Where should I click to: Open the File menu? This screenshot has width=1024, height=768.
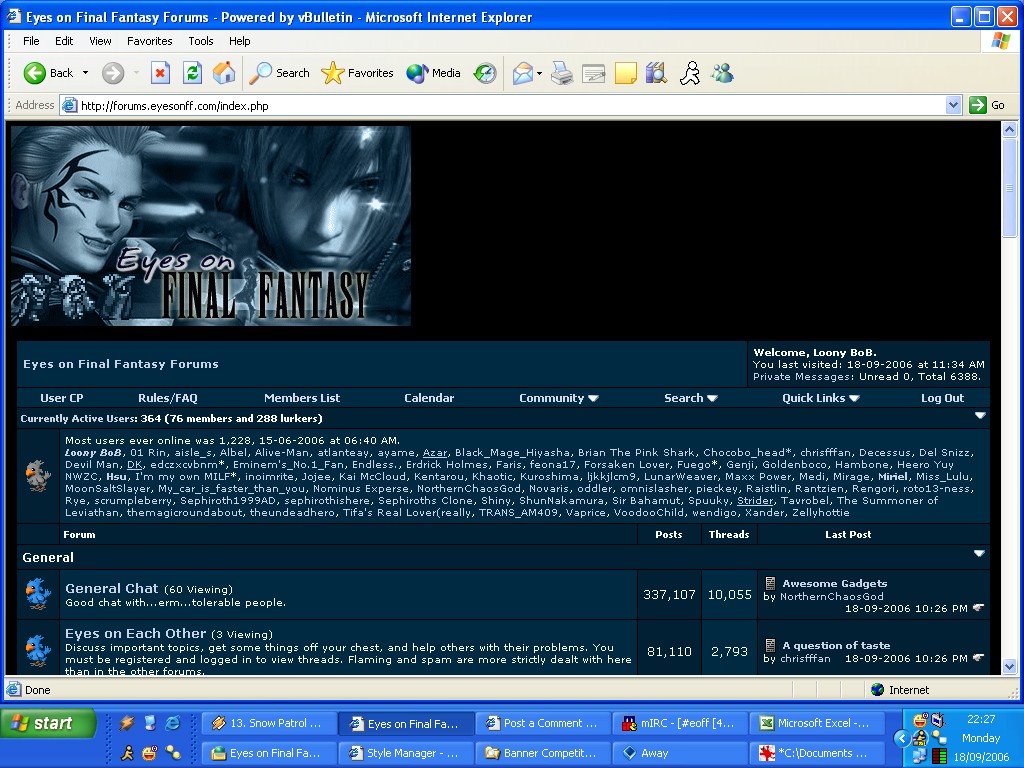[31, 40]
